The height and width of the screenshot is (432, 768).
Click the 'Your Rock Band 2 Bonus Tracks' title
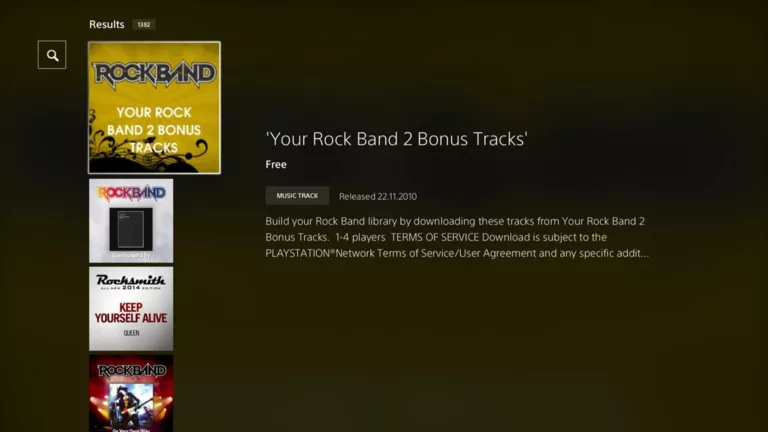pyautogui.click(x=396, y=139)
